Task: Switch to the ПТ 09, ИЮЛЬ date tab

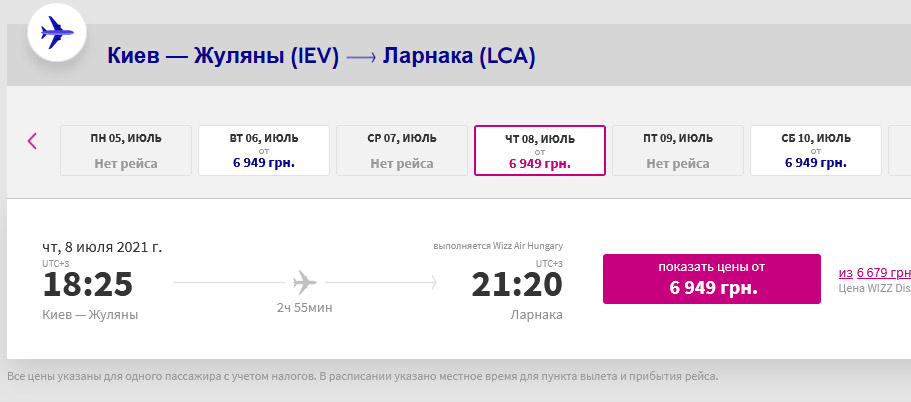Action: 678,150
